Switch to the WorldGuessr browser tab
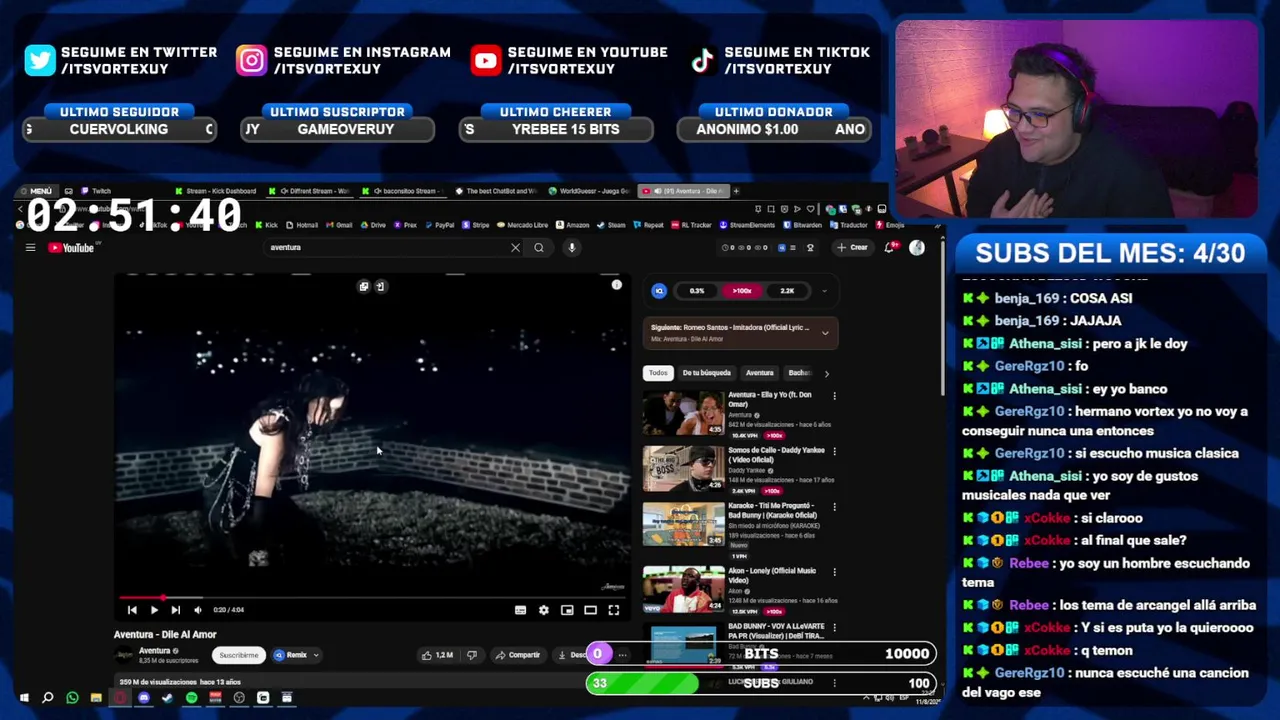The height and width of the screenshot is (720, 1280). (x=590, y=191)
